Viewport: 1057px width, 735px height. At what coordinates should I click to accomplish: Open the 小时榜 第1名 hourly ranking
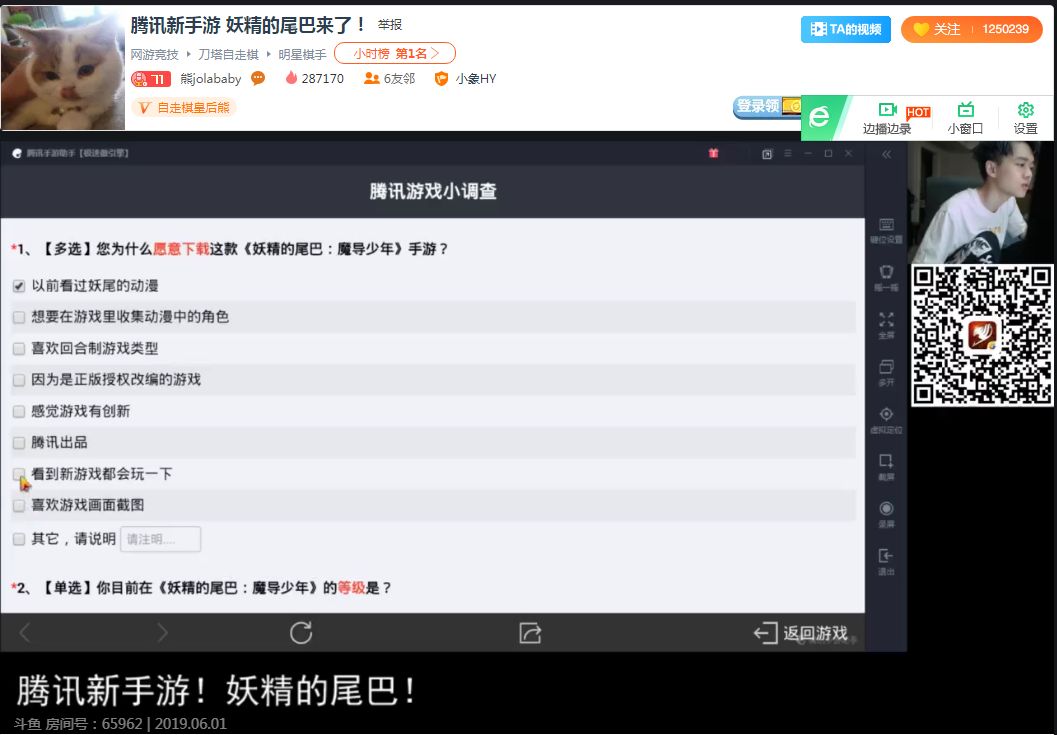click(395, 53)
